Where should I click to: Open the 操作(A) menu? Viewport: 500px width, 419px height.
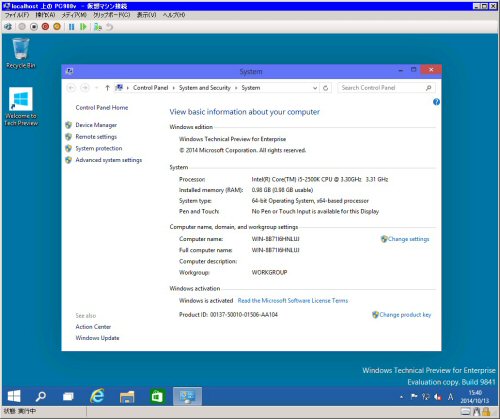(x=45, y=15)
